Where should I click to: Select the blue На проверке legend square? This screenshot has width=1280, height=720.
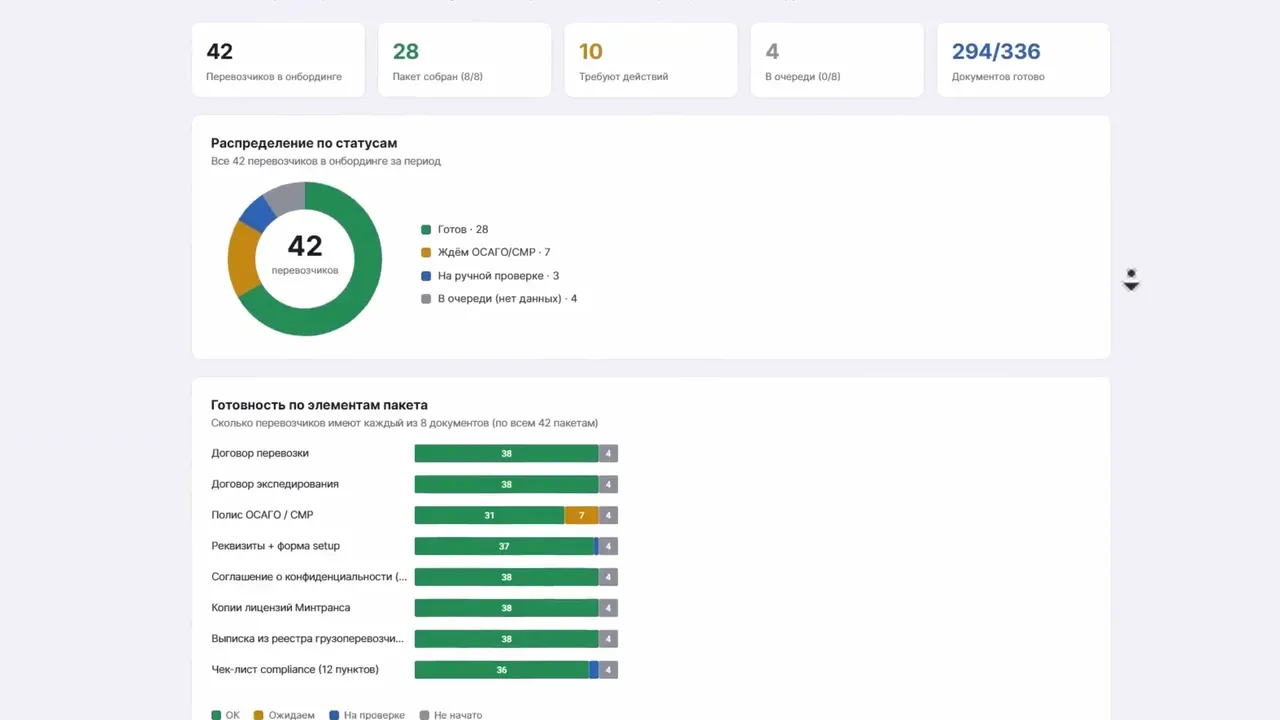coord(335,716)
